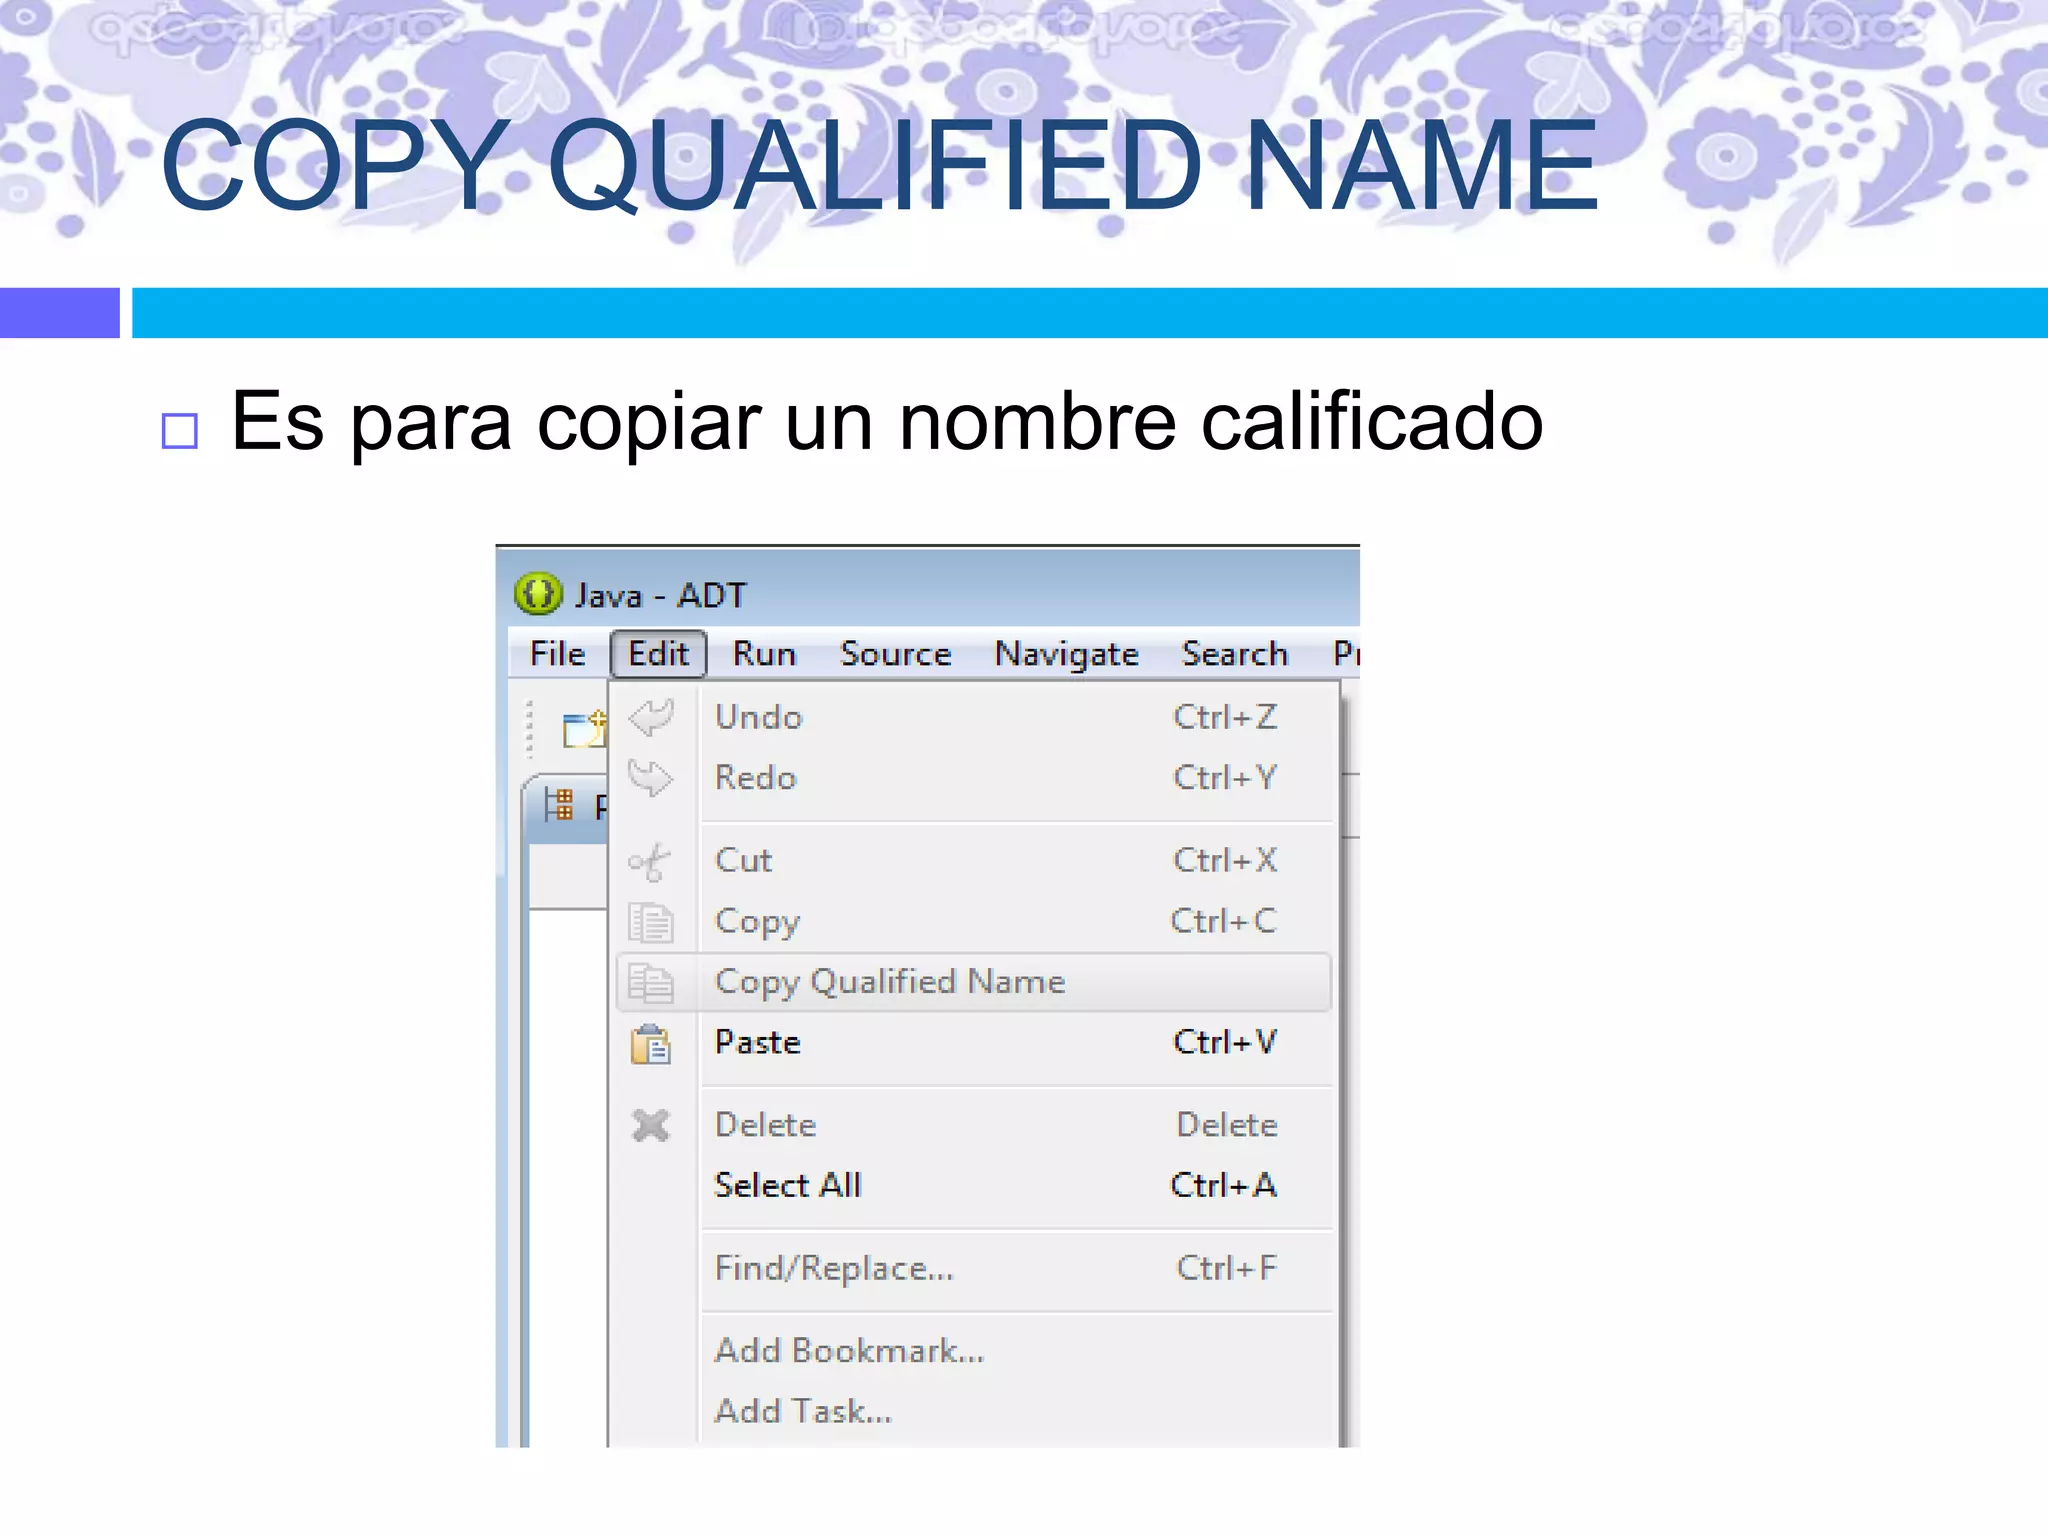2048x1536 pixels.
Task: Click the Delete X icon
Action: tap(651, 1126)
